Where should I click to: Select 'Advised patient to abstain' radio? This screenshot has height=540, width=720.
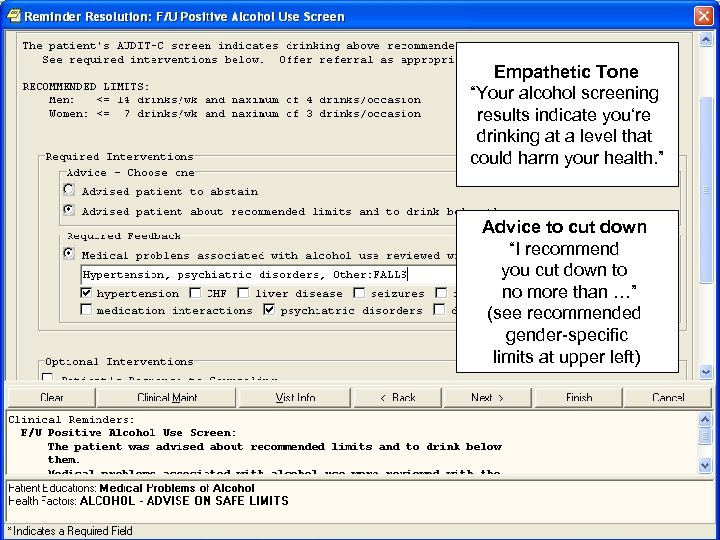click(x=69, y=189)
